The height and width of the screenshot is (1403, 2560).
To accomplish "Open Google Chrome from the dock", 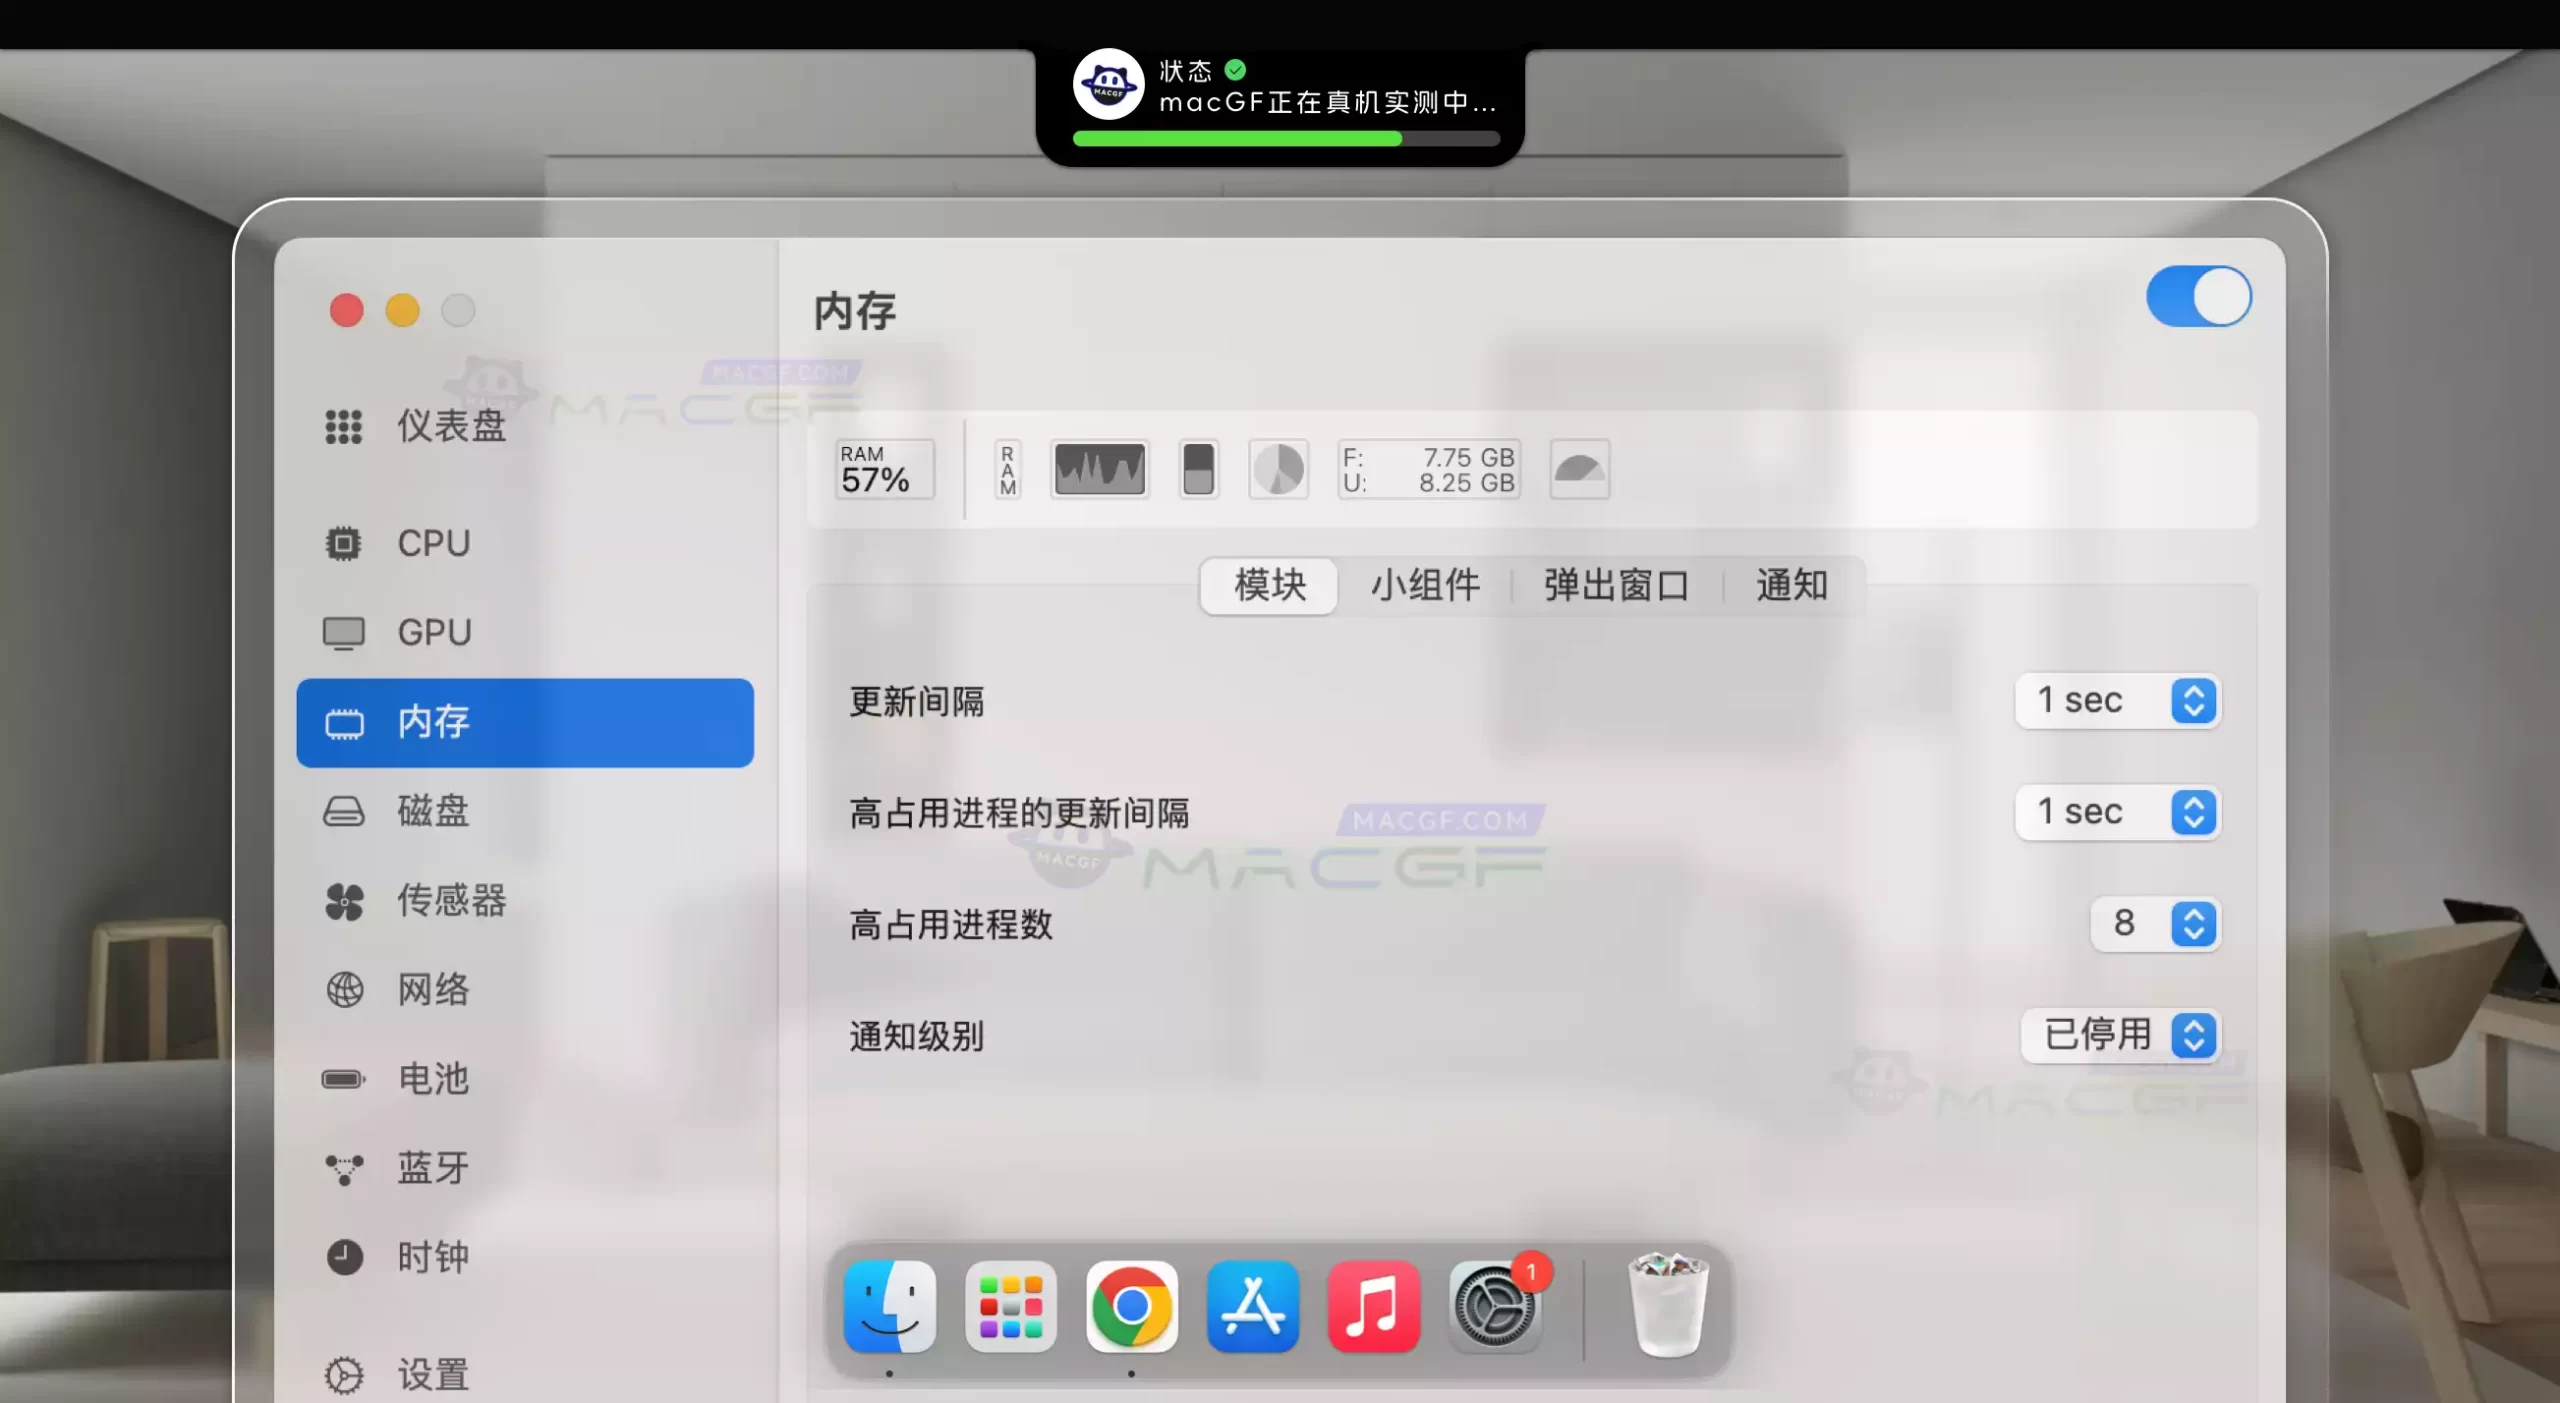I will point(1131,1306).
